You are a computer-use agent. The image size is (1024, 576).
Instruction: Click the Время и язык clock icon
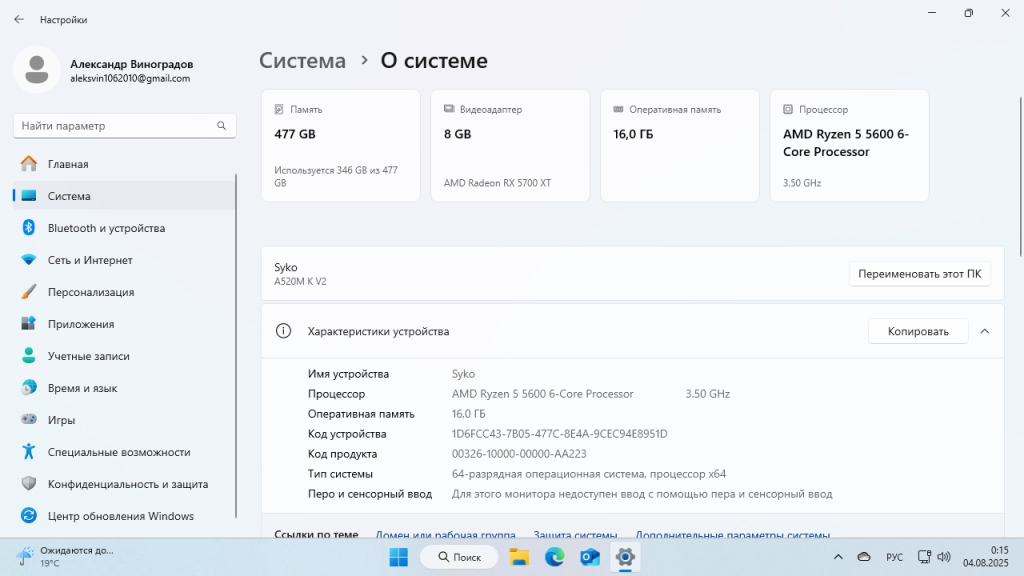pos(29,387)
